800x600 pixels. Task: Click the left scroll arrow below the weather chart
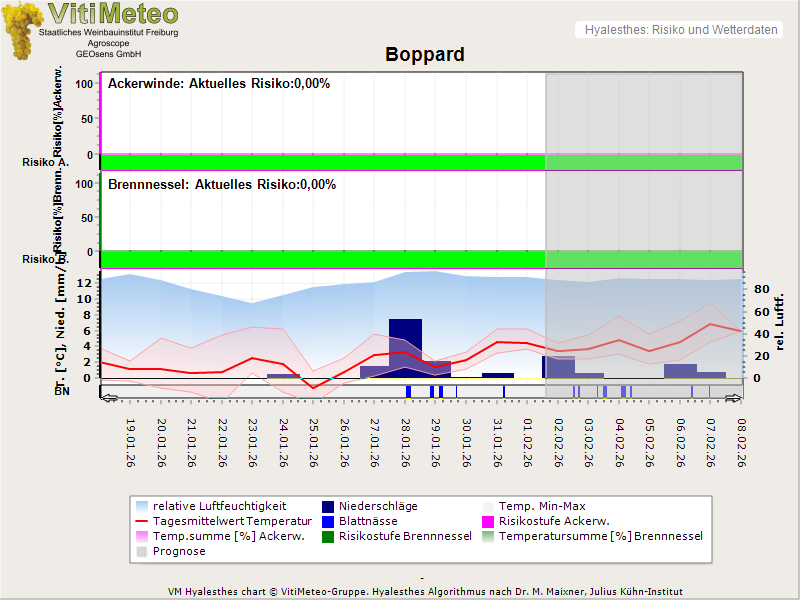[x=107, y=397]
